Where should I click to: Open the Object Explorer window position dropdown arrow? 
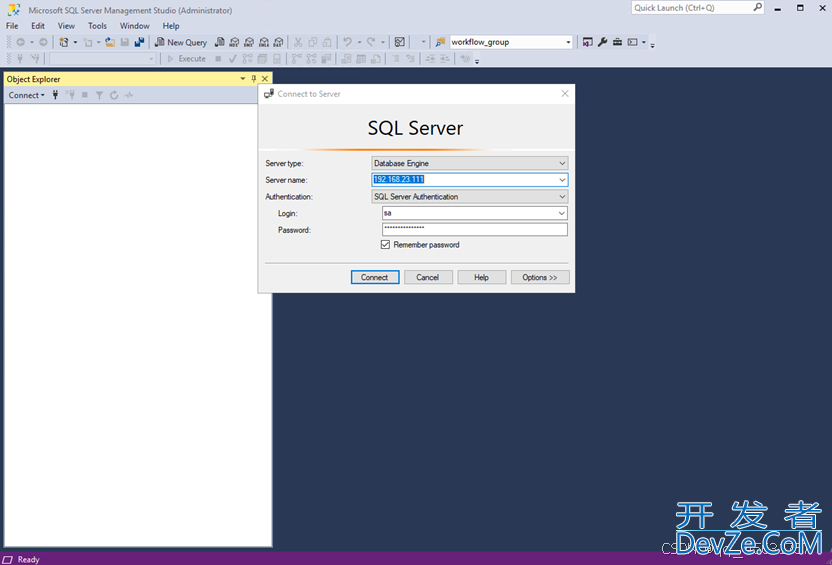pyautogui.click(x=242, y=79)
